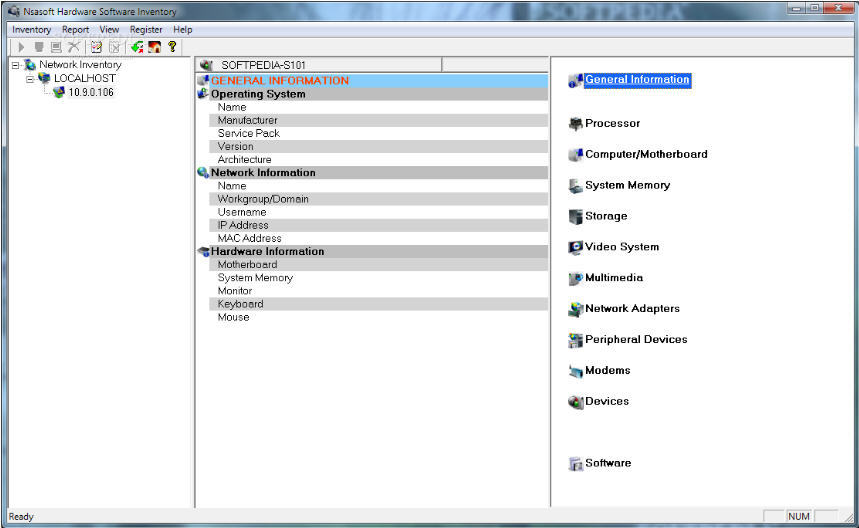Select the IP Address row
859x528 pixels.
click(378, 225)
